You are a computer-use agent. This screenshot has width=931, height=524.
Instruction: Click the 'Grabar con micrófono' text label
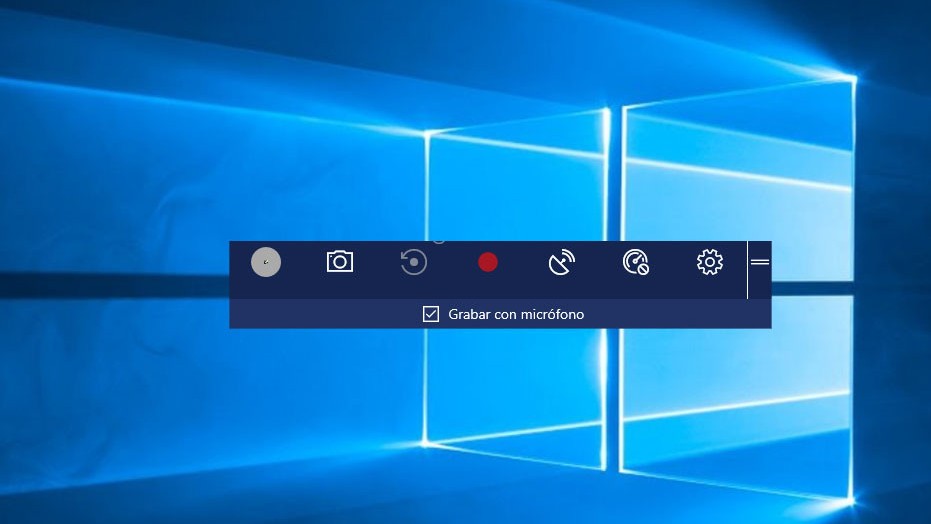[516, 314]
